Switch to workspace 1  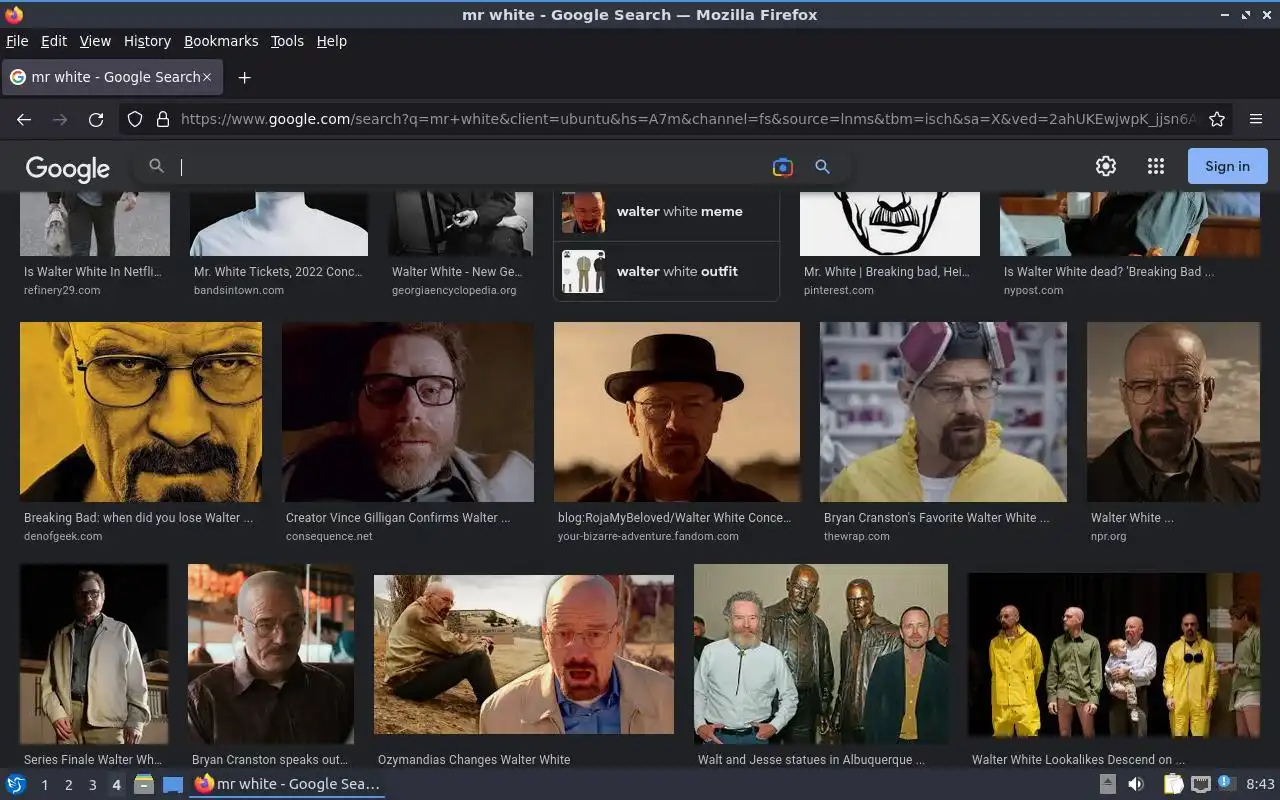[44, 785]
